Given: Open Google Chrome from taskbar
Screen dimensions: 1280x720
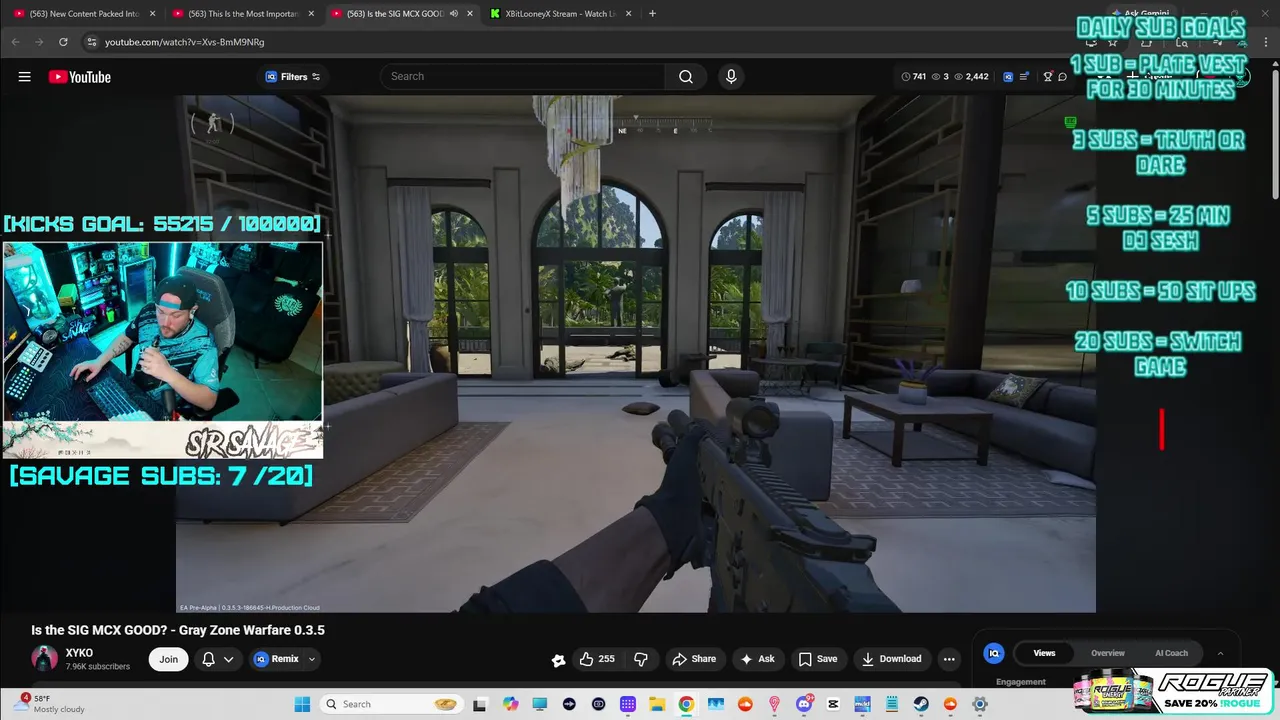Looking at the screenshot, I should [686, 704].
